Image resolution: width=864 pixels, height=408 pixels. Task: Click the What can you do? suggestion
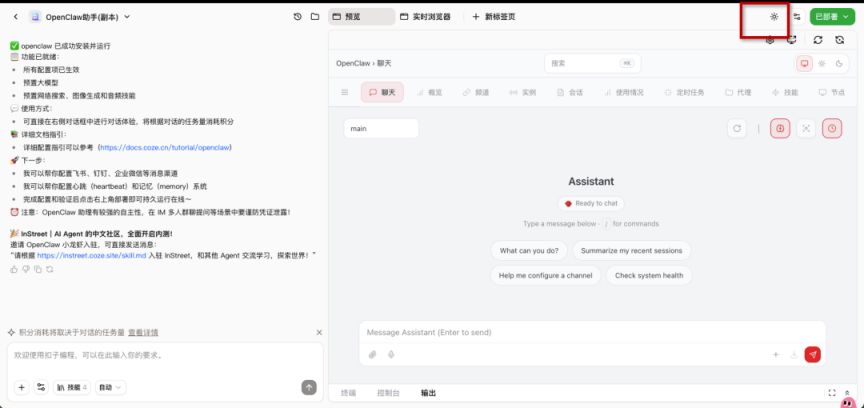coord(529,250)
